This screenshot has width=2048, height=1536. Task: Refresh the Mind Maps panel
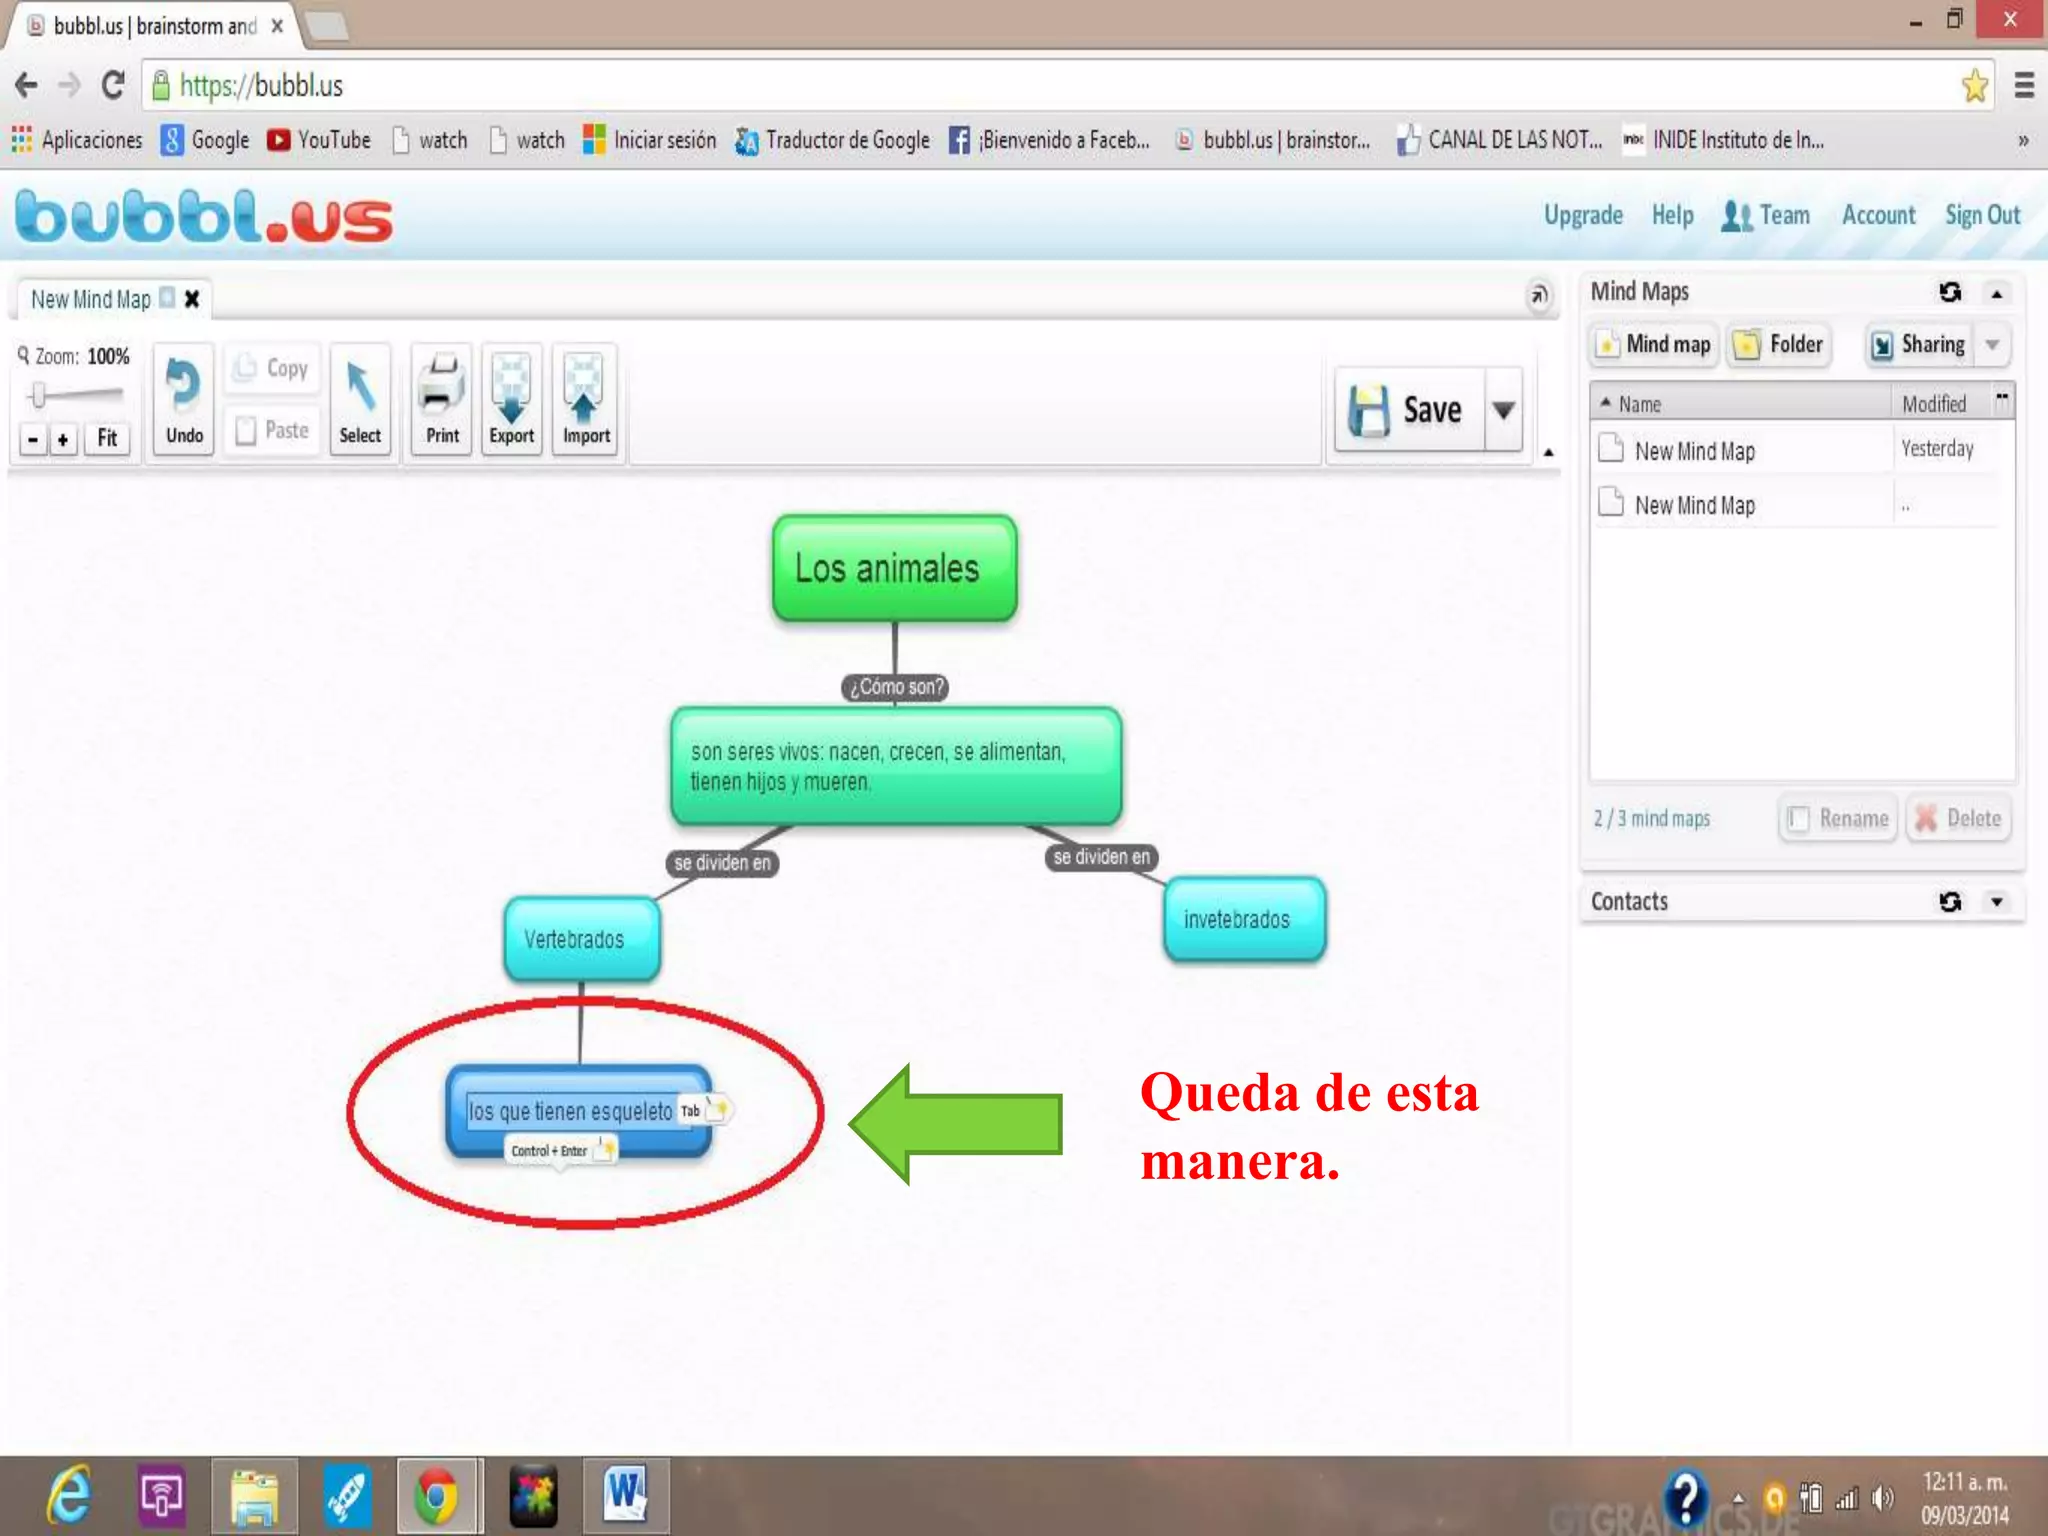tap(1949, 292)
